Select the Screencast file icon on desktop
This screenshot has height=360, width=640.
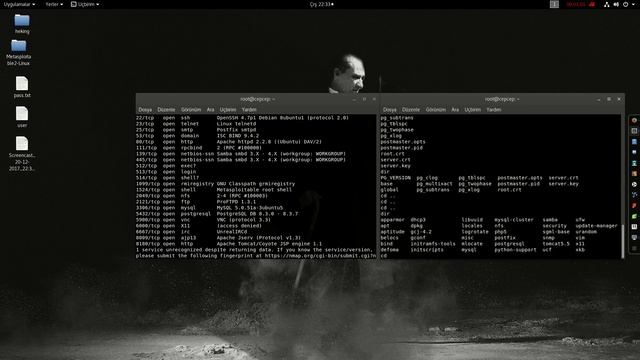[22, 144]
